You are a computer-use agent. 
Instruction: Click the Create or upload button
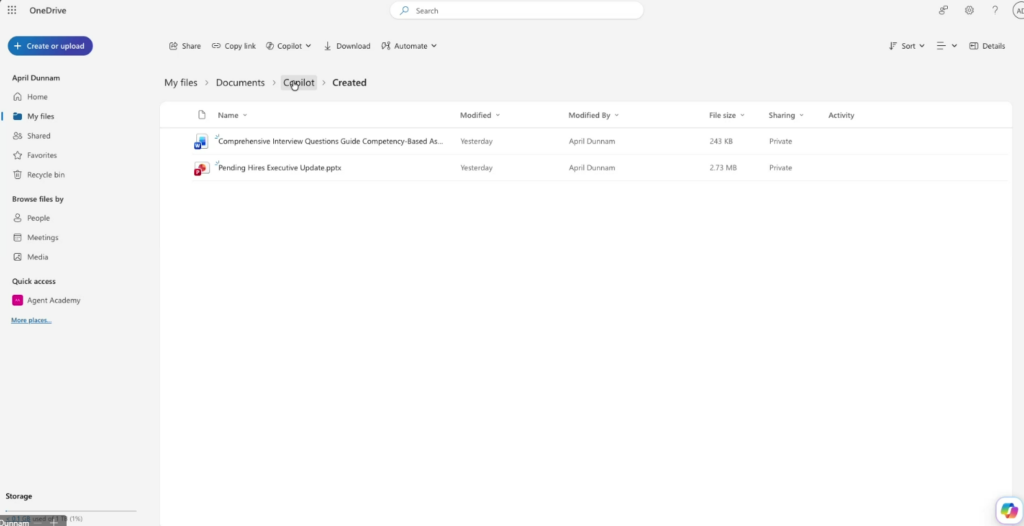click(50, 46)
